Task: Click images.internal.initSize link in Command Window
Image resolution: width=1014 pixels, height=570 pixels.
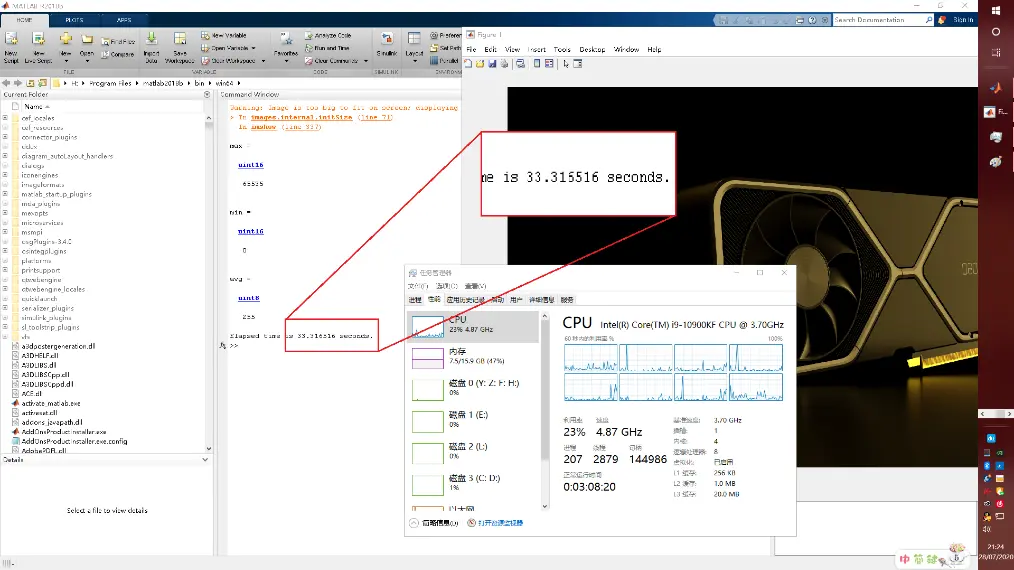Action: click(x=301, y=118)
